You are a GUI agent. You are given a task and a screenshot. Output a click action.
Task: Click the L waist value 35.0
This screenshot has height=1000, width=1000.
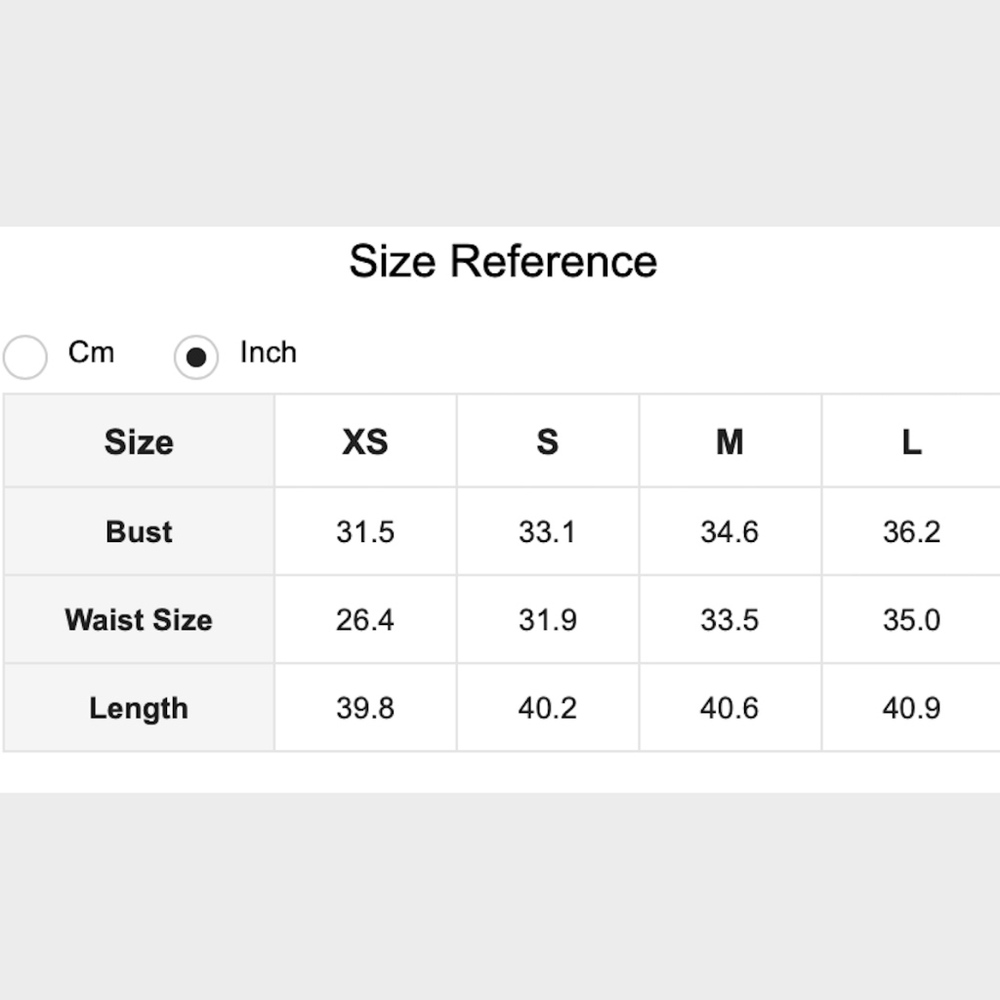click(x=911, y=620)
